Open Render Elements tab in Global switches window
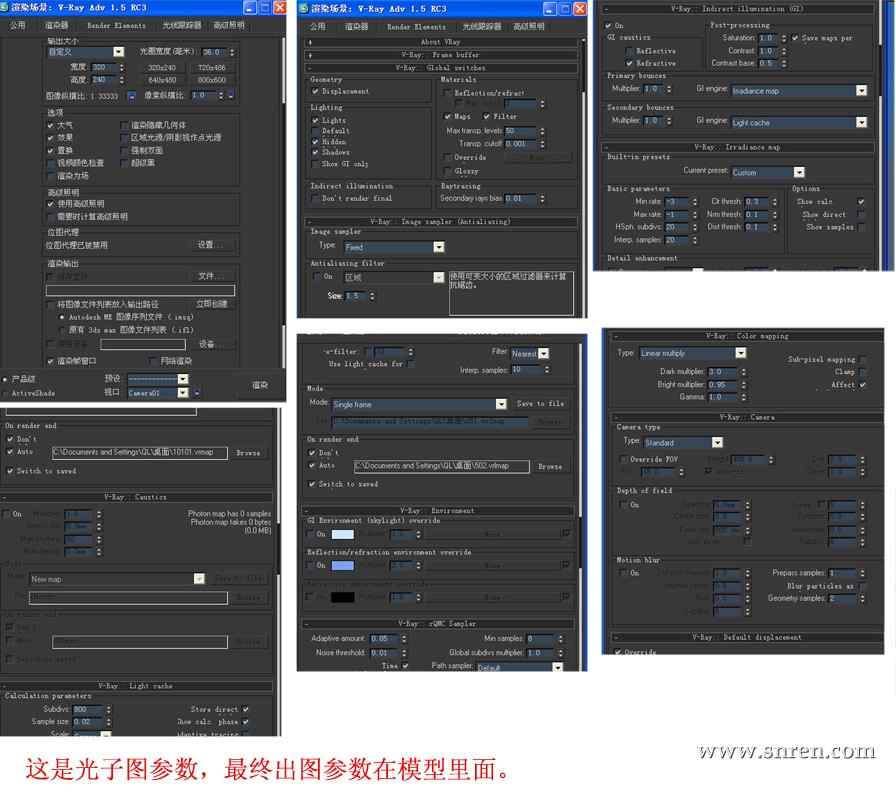896x795 pixels. pos(416,27)
